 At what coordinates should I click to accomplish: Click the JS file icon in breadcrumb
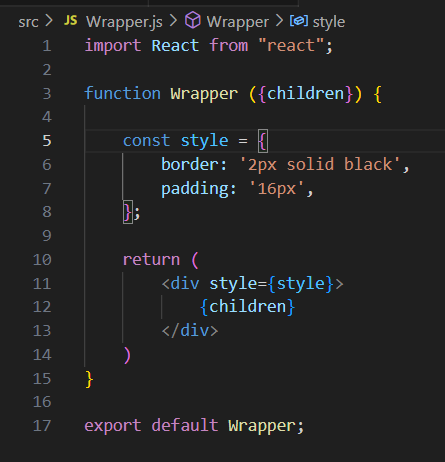(71, 21)
